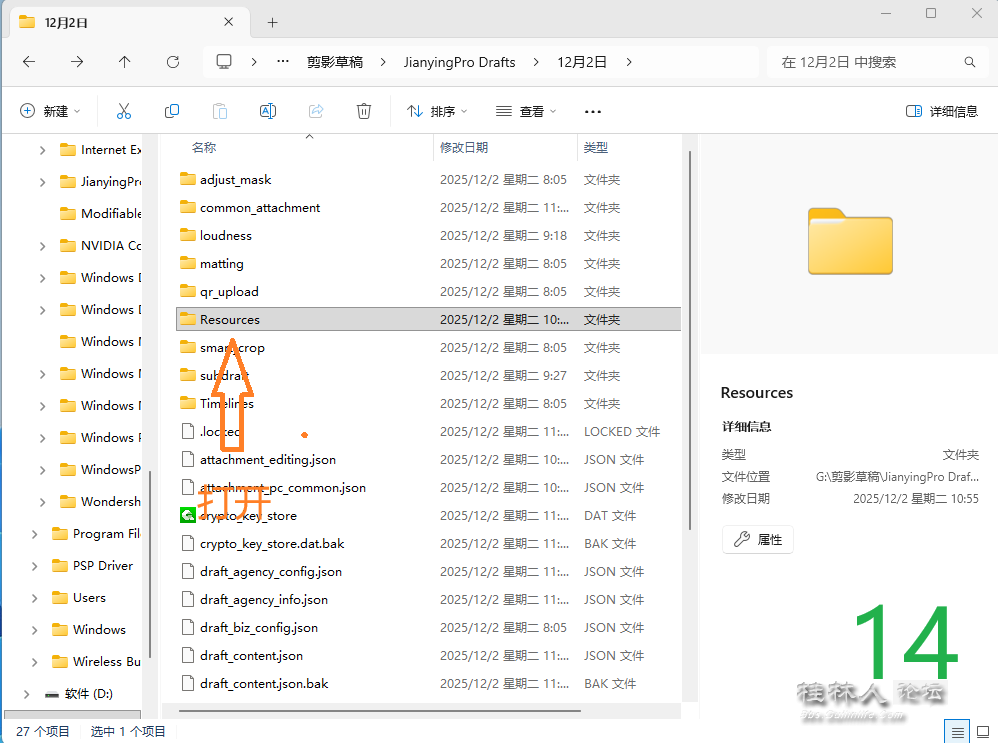Navigate back with the left arrow

point(29,62)
